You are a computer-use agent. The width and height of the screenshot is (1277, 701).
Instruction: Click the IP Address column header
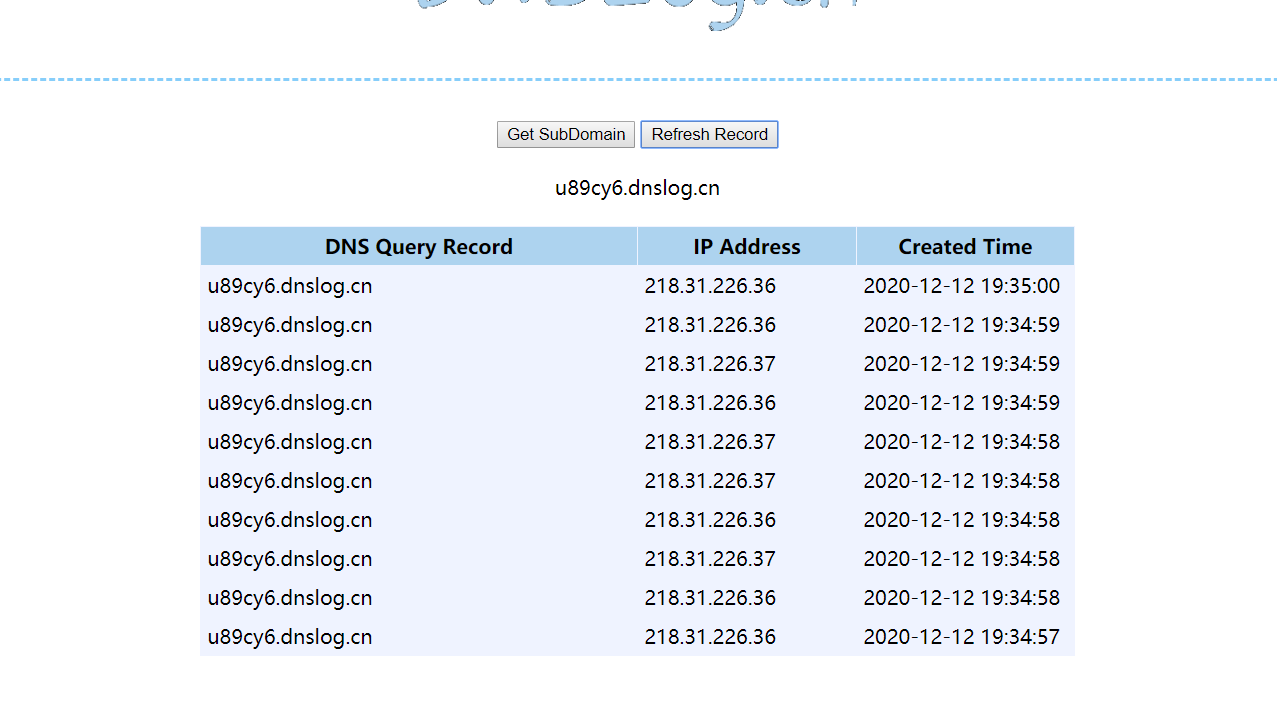746,247
